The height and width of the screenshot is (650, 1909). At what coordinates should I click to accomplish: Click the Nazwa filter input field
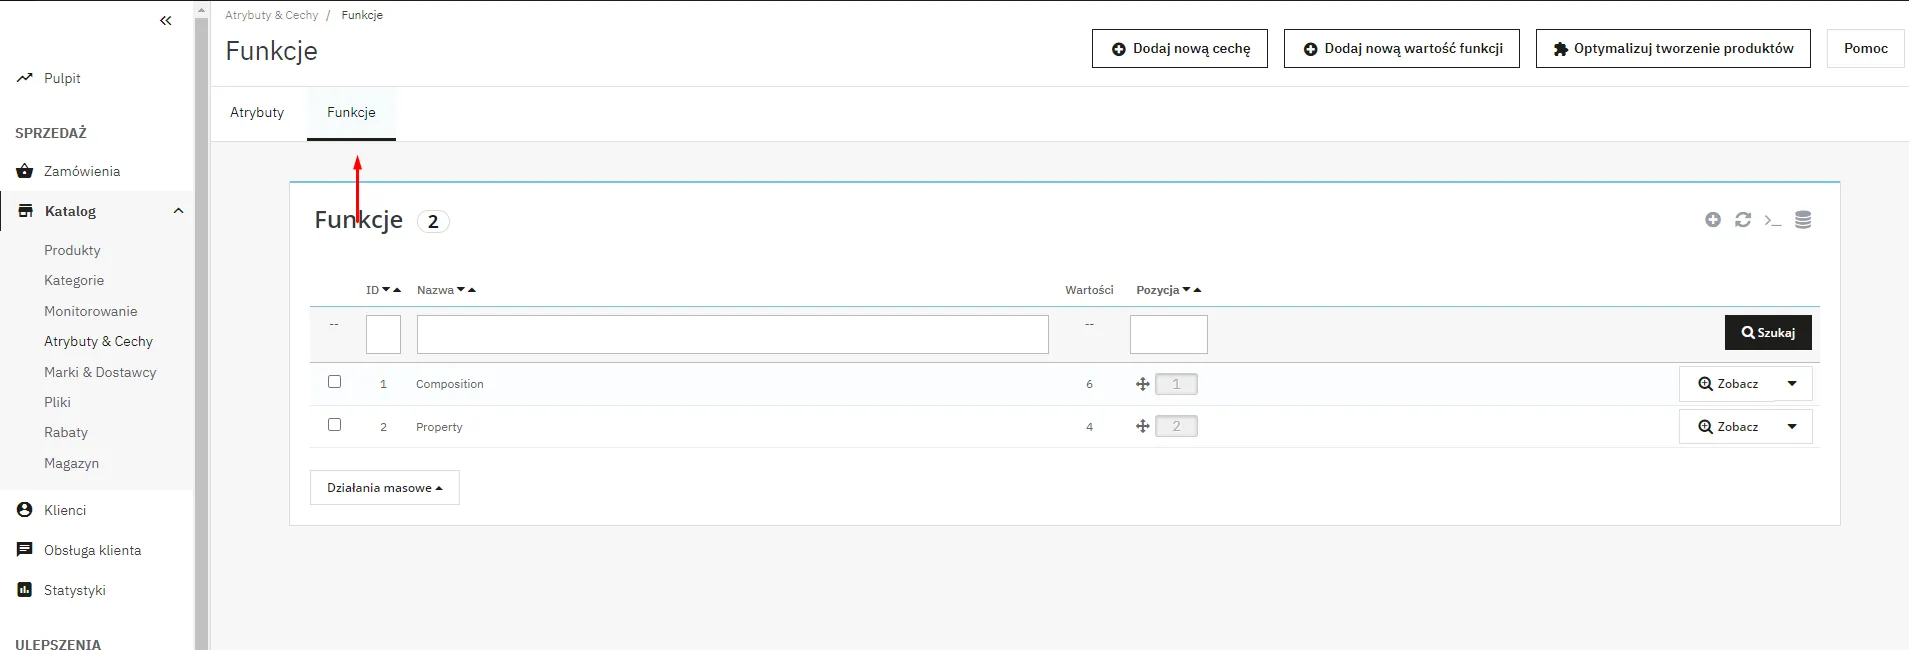coord(732,335)
